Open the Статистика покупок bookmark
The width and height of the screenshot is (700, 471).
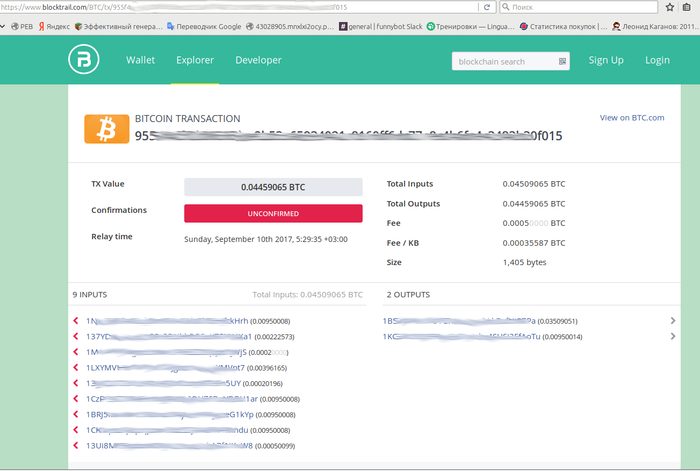point(564,26)
